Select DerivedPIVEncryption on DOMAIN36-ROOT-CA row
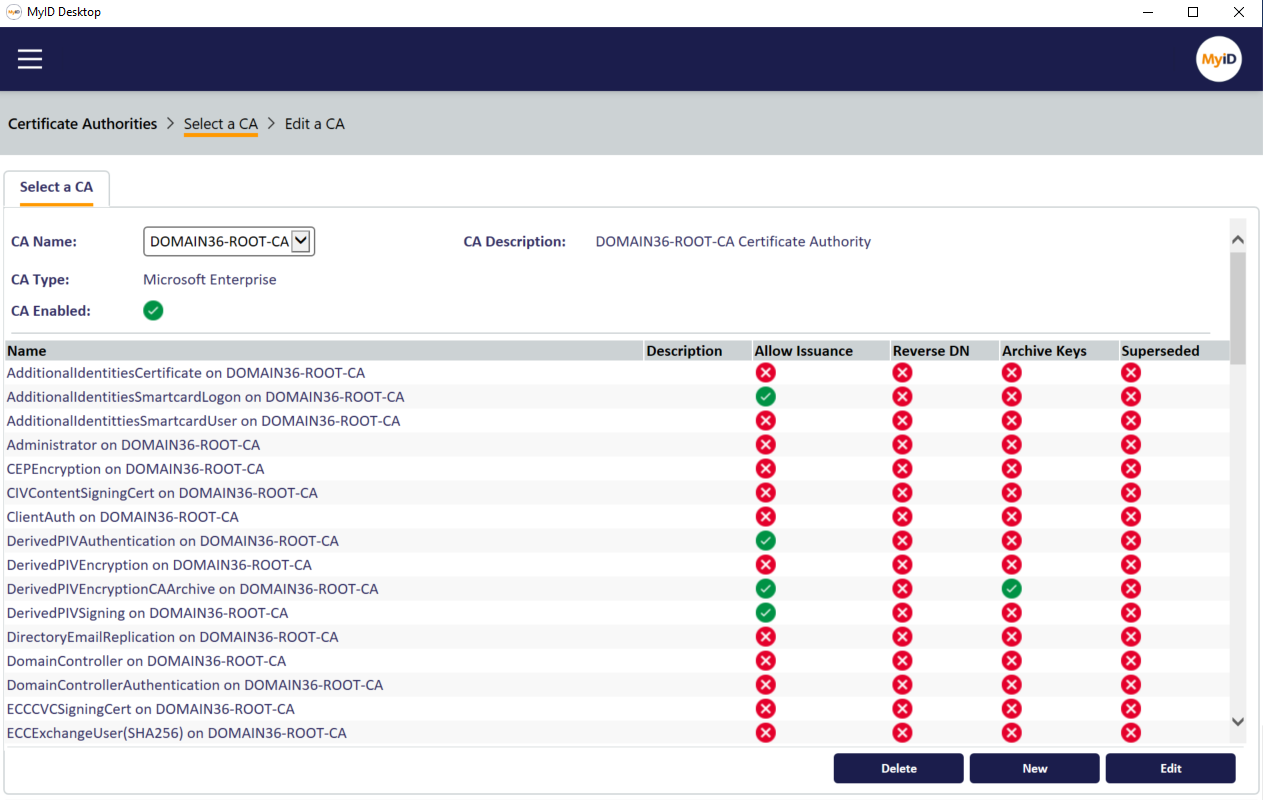 617,565
